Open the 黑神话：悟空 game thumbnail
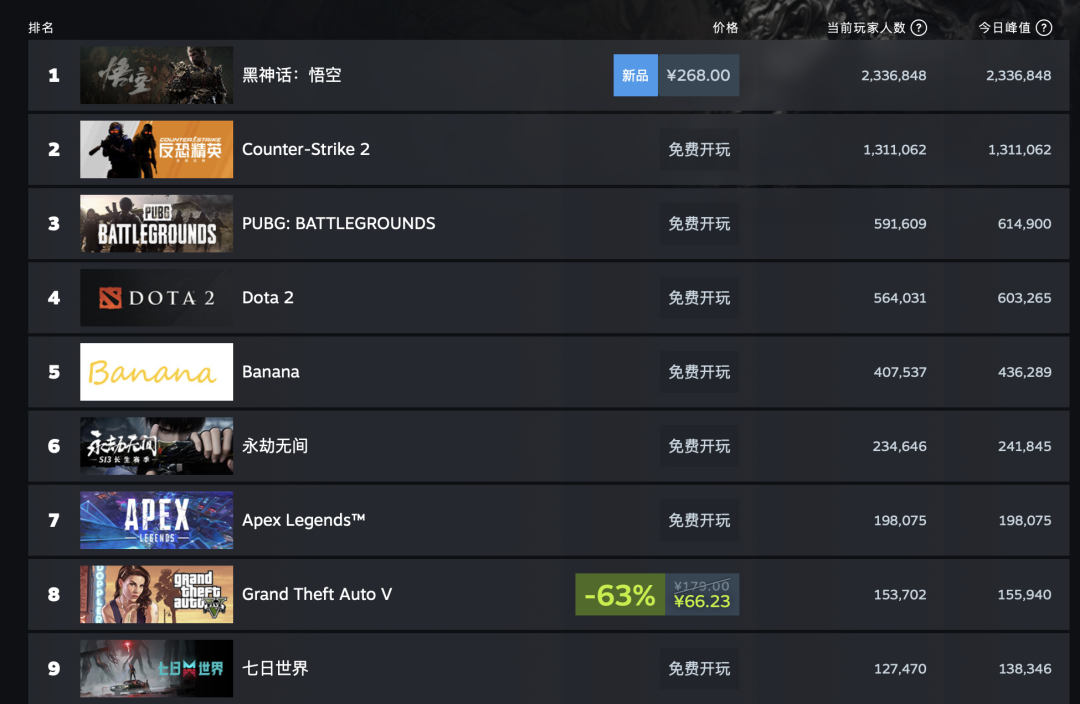Viewport: 1080px width, 704px height. 156,75
